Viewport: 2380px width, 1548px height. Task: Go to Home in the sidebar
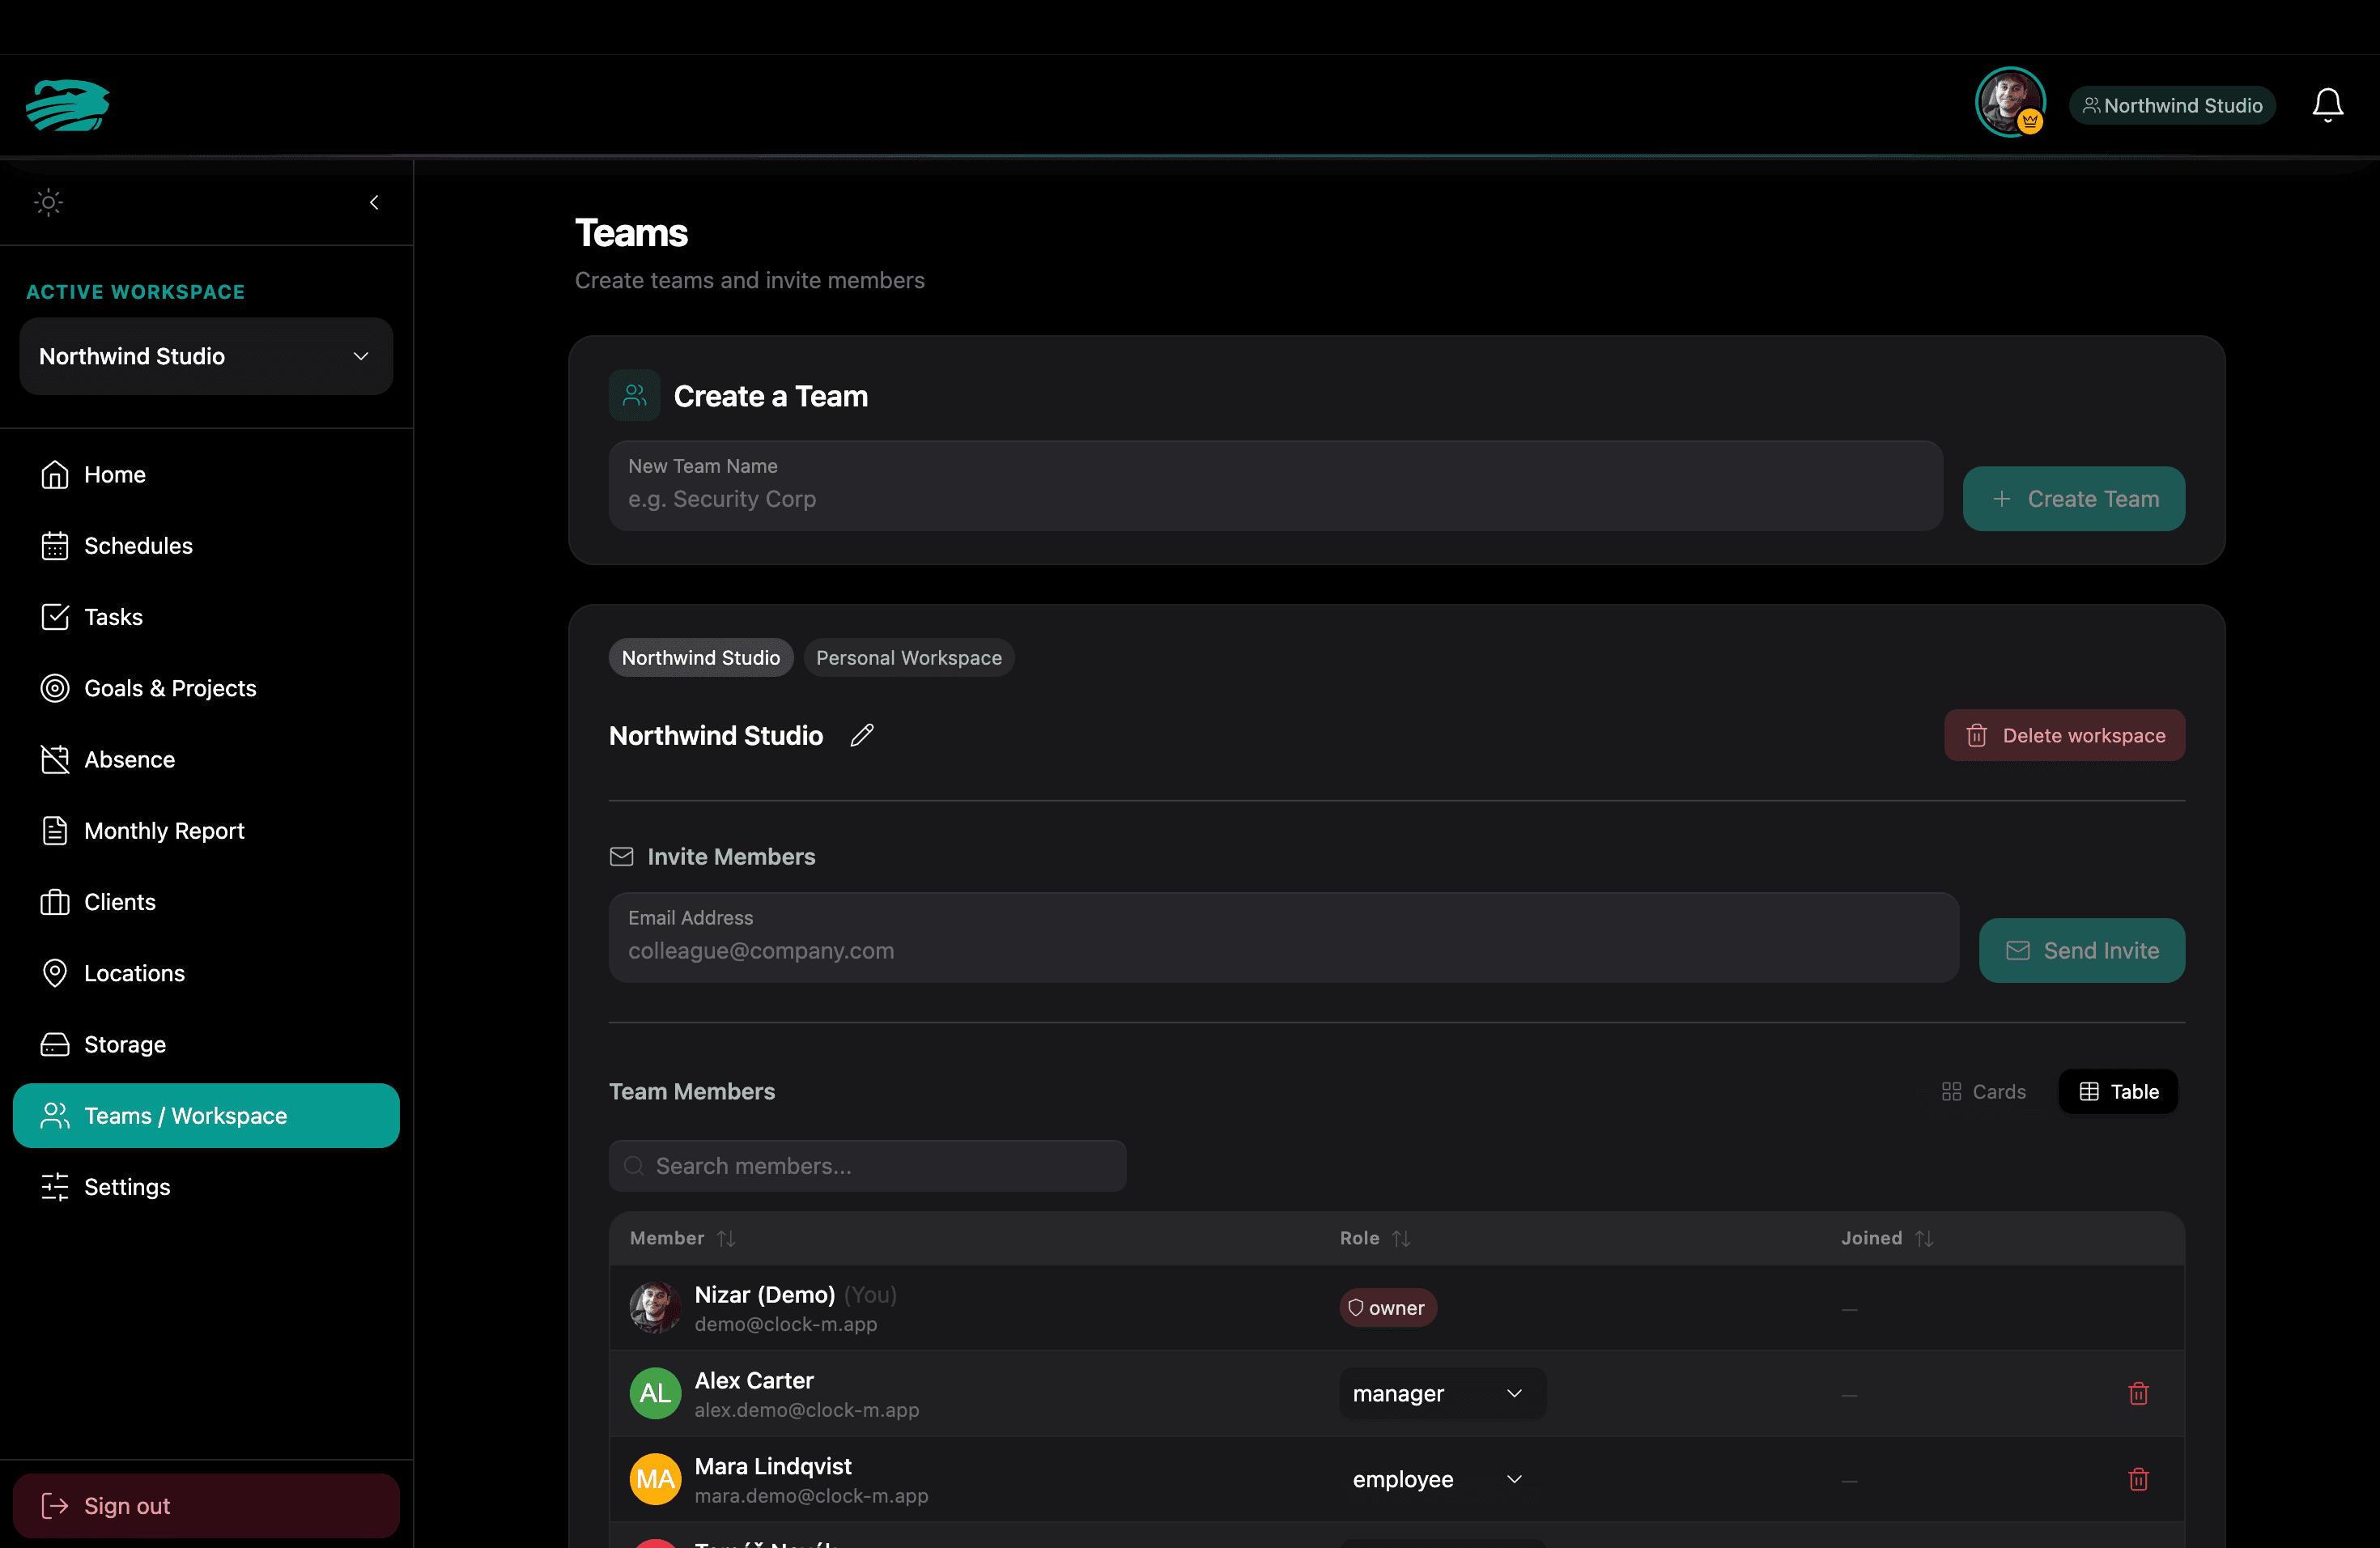point(206,474)
